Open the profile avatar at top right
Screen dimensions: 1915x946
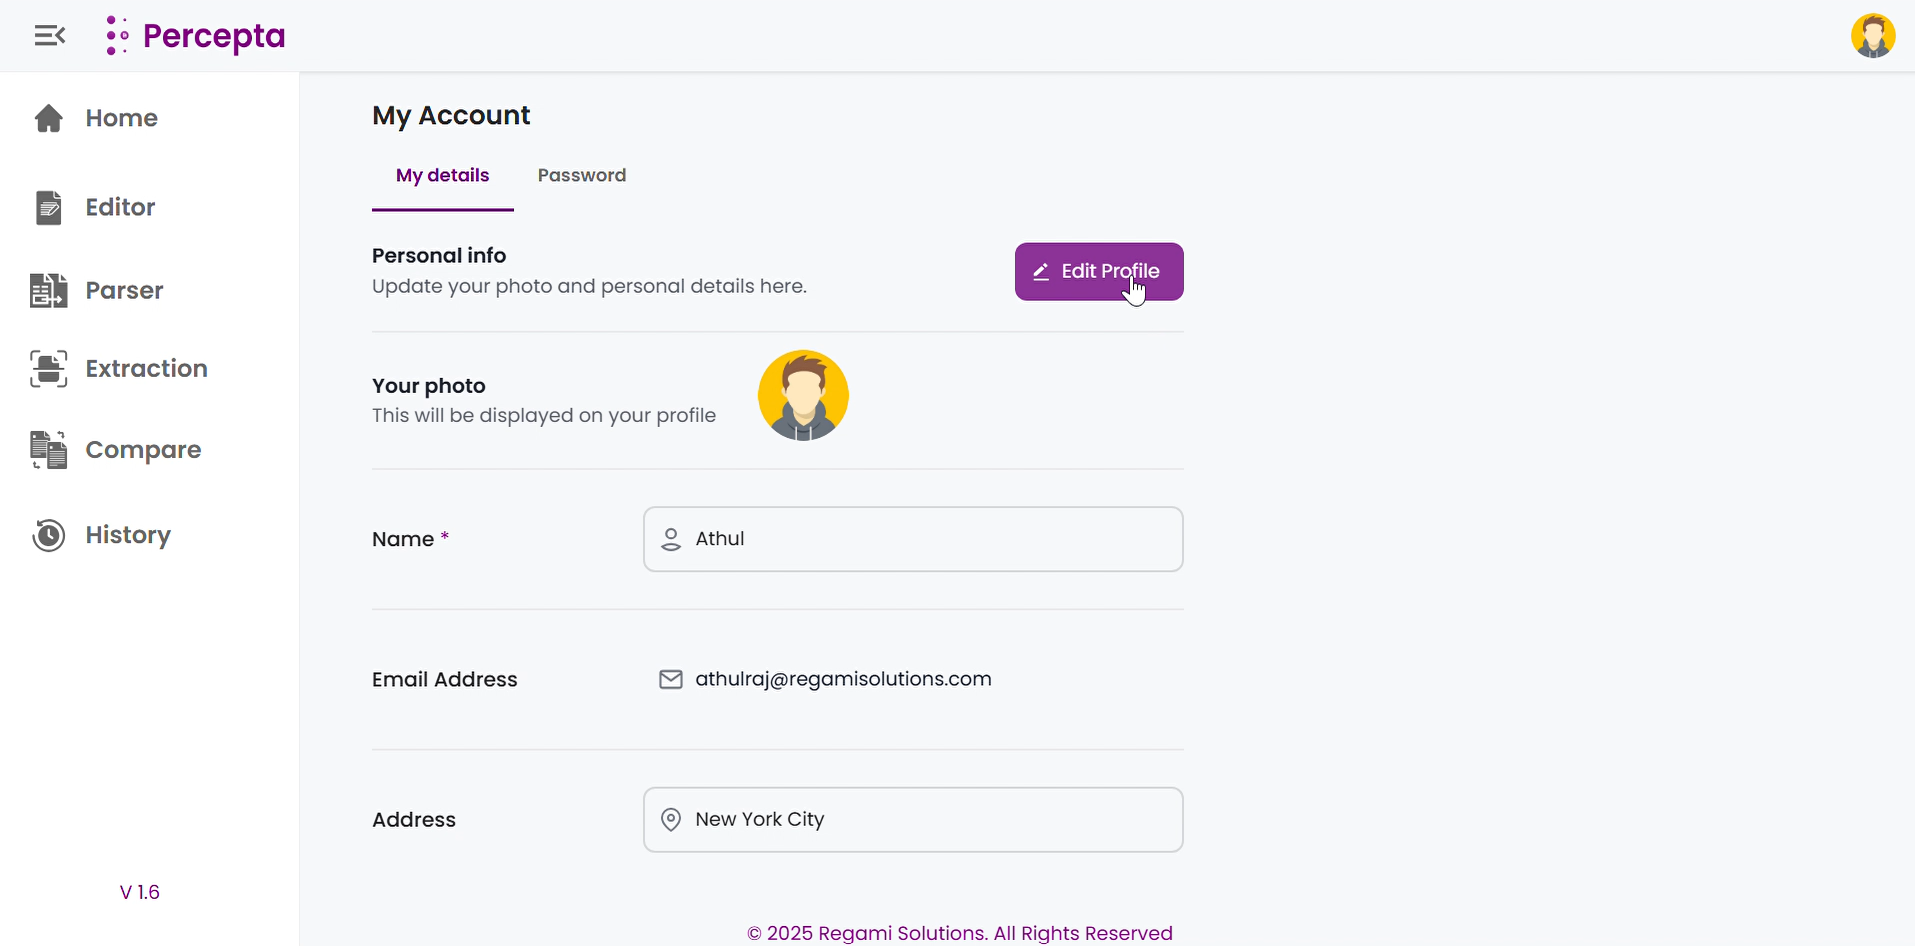click(x=1874, y=35)
